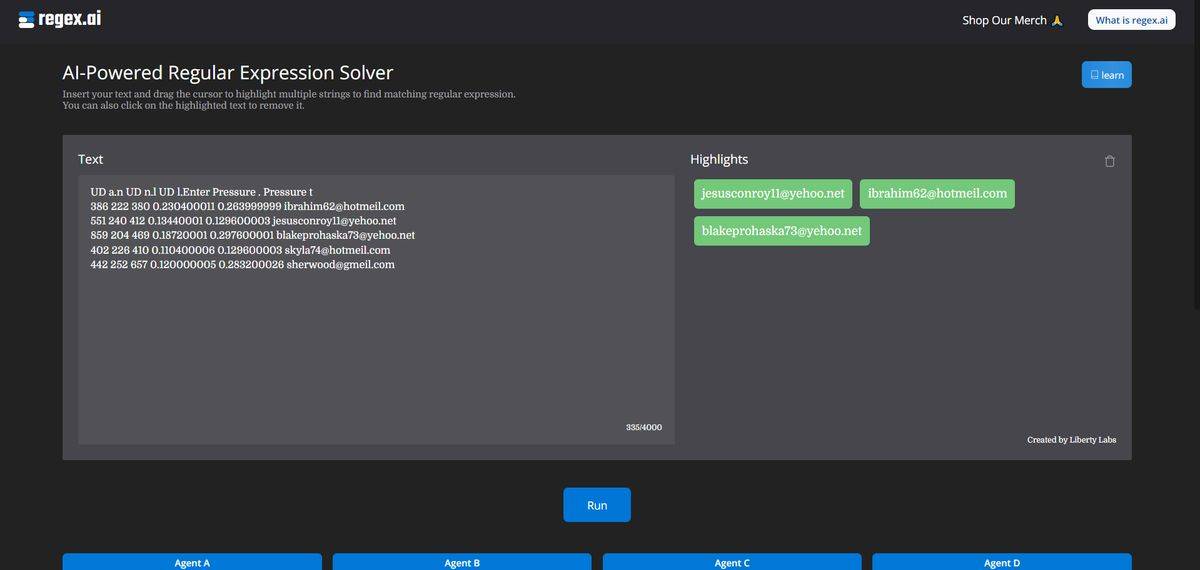Click the Created by Liberty Labs credit

click(x=1071, y=440)
